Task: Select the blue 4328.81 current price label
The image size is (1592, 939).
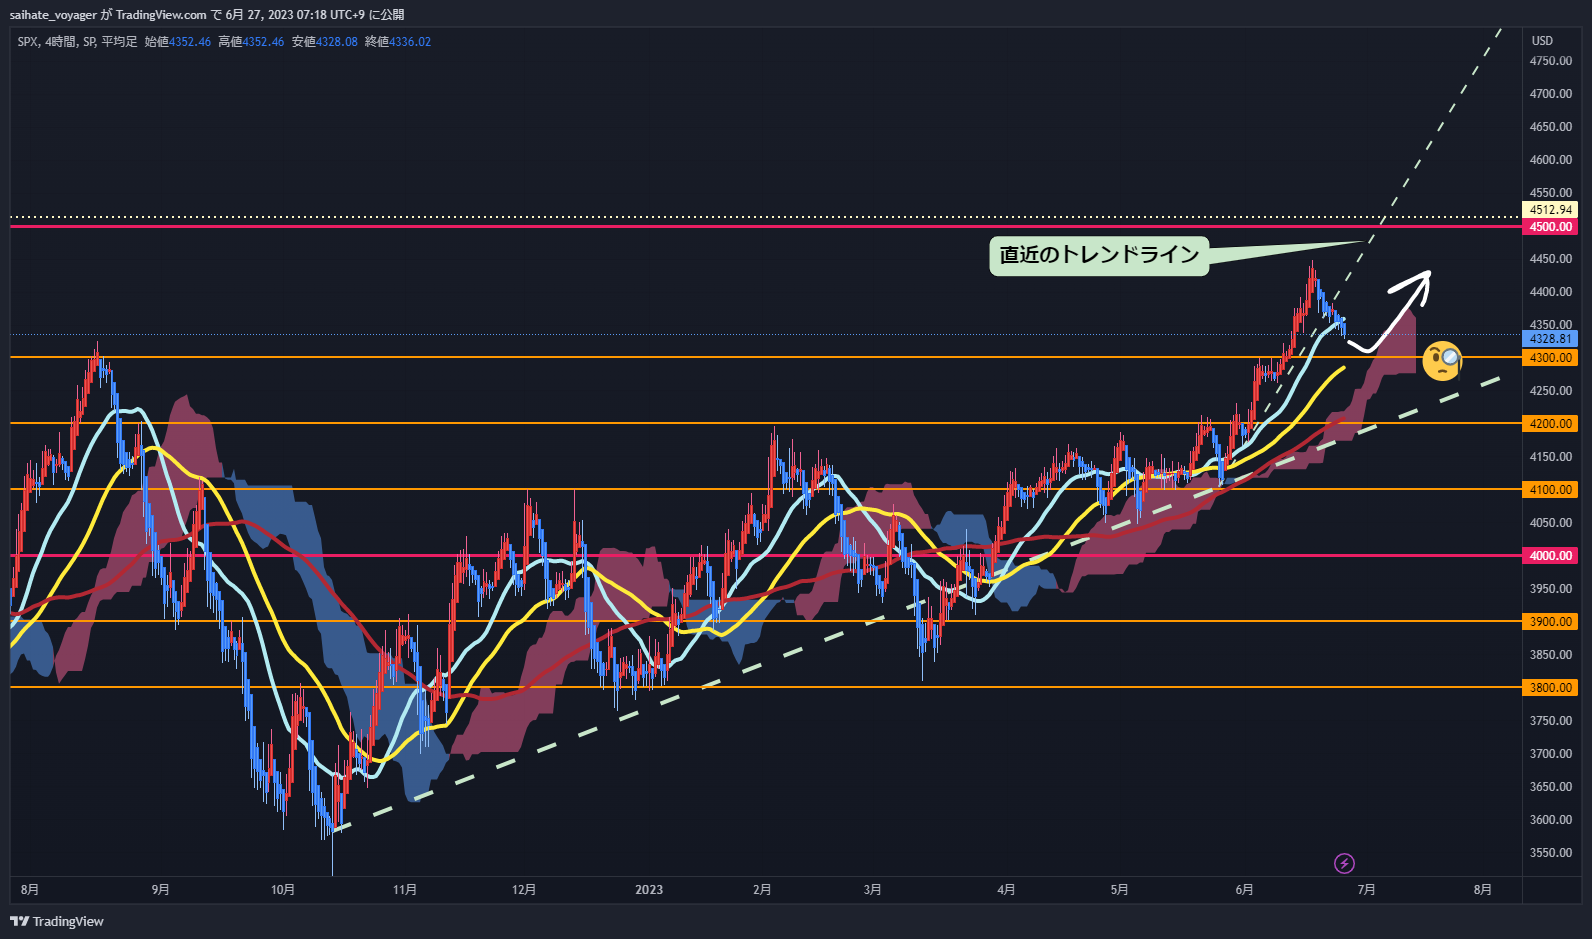Action: pos(1550,339)
